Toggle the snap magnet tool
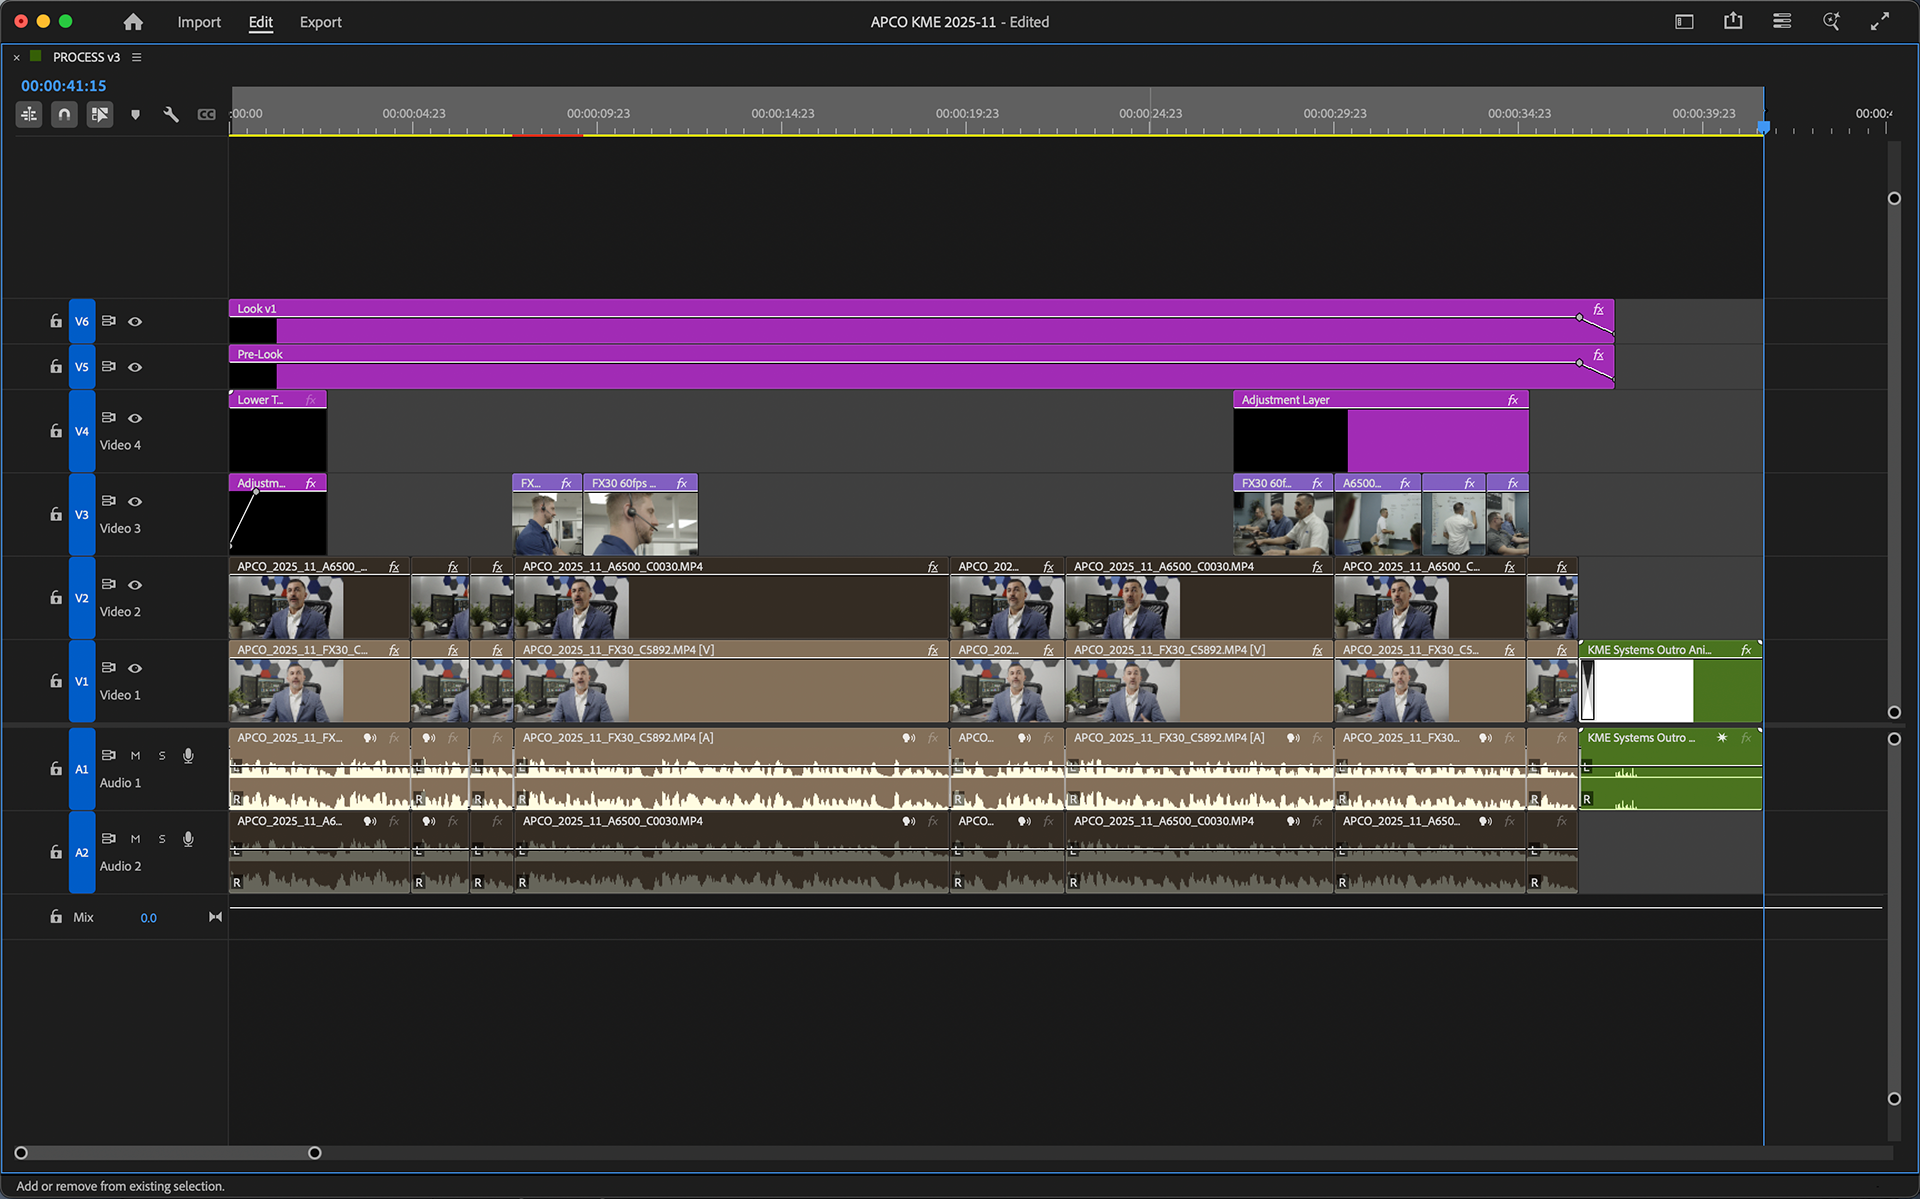Image resolution: width=1920 pixels, height=1199 pixels. click(x=64, y=114)
